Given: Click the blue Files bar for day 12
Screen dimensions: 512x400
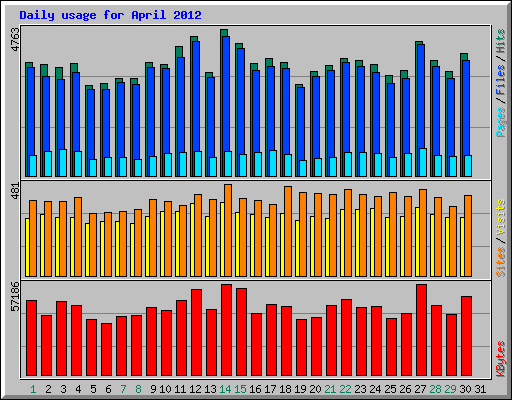Looking at the screenshot, I should point(196,97).
